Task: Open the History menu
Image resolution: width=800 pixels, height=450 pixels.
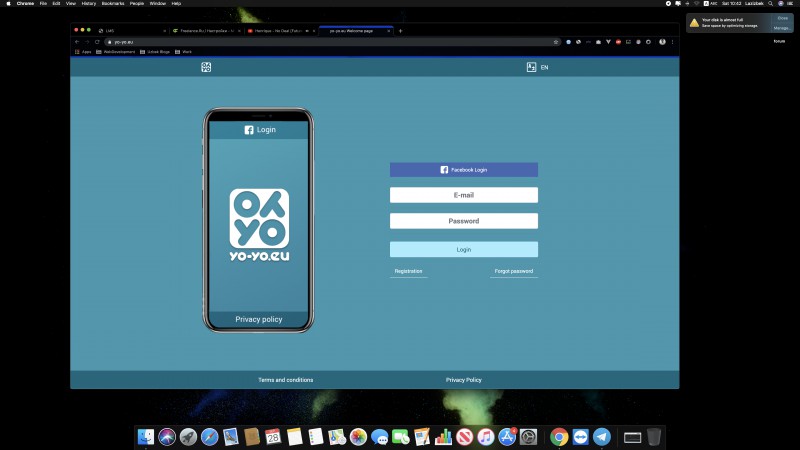Action: (x=89, y=4)
